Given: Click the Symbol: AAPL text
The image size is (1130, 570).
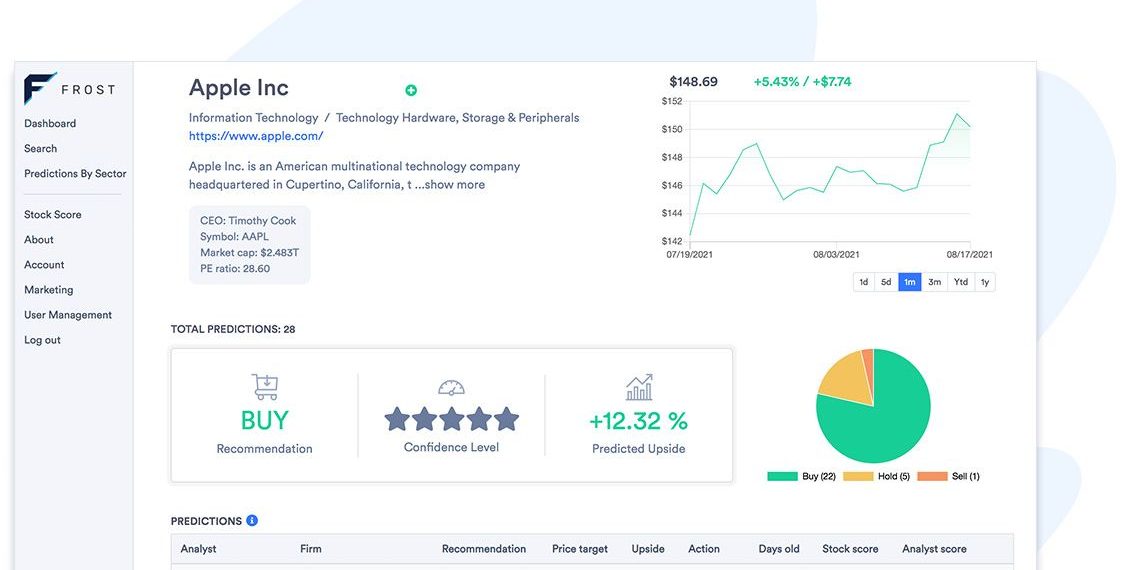Looking at the screenshot, I should [234, 236].
